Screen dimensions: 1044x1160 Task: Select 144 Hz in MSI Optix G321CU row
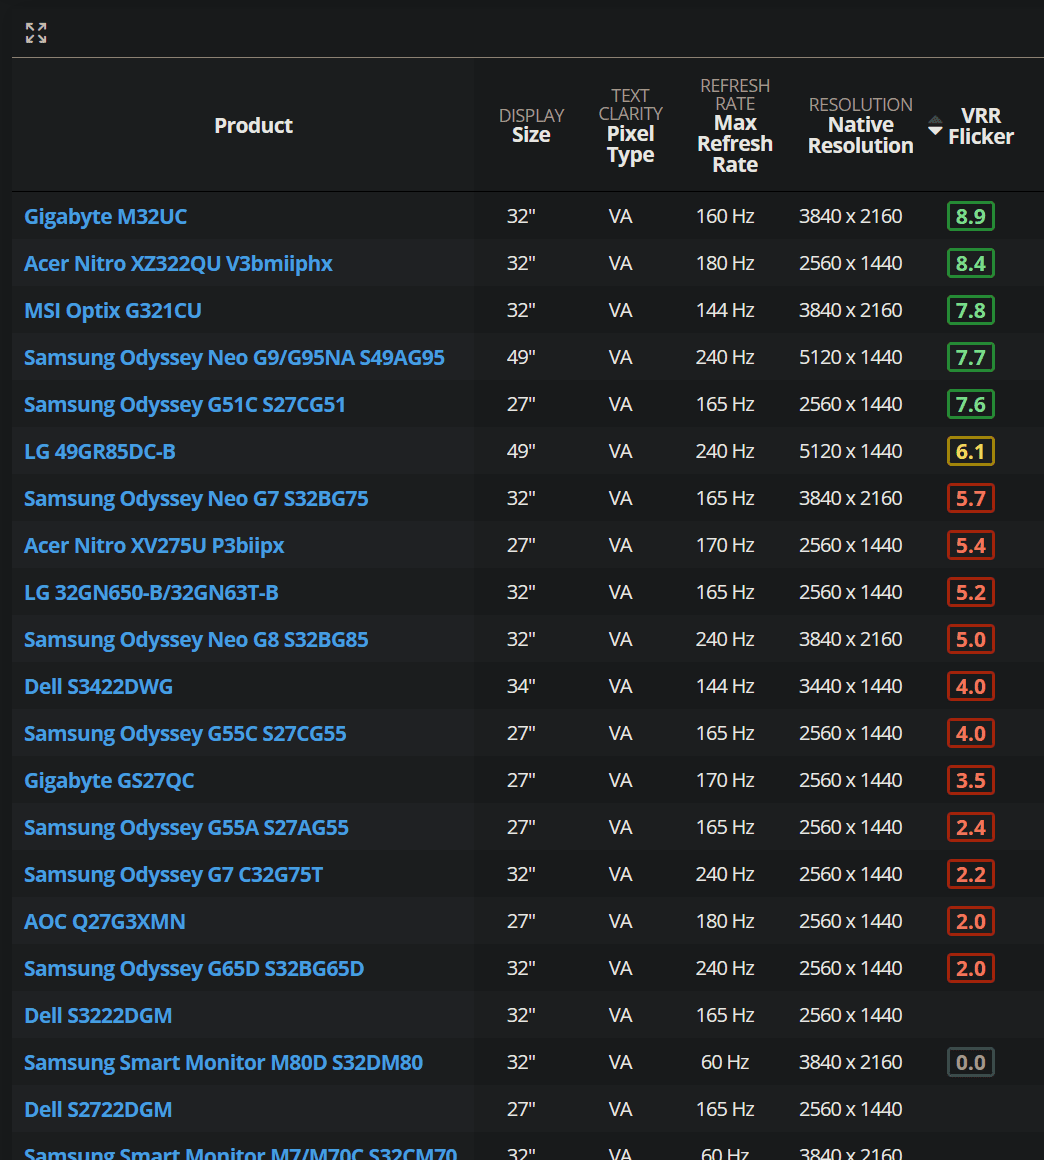click(x=725, y=311)
